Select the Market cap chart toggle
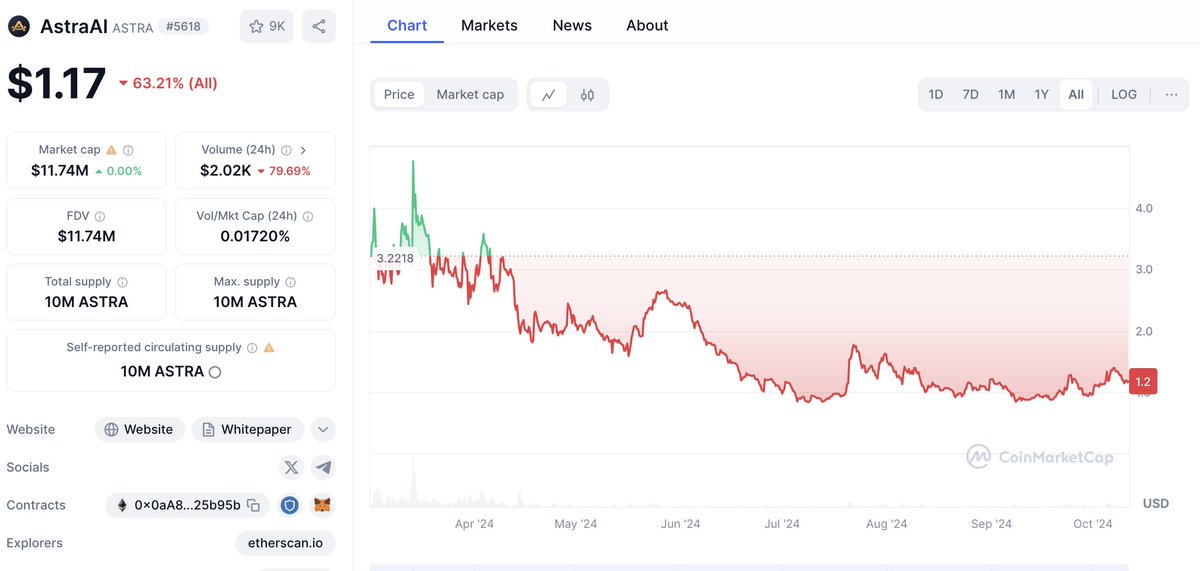The height and width of the screenshot is (571, 1200). [x=470, y=95]
